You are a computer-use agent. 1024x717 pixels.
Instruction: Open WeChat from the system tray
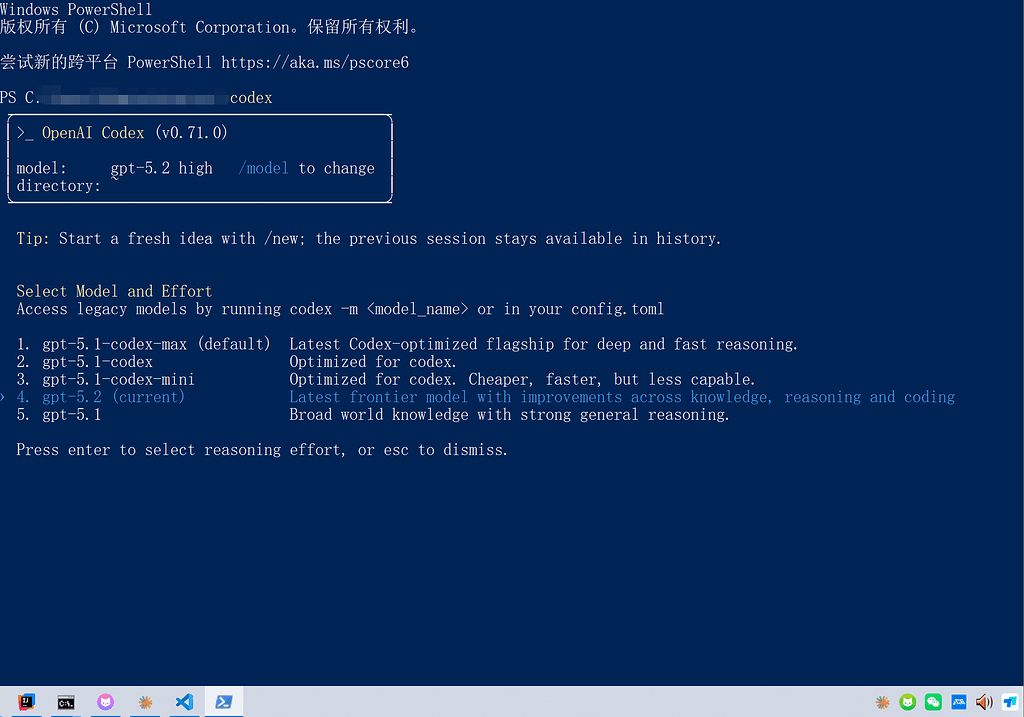tap(933, 703)
